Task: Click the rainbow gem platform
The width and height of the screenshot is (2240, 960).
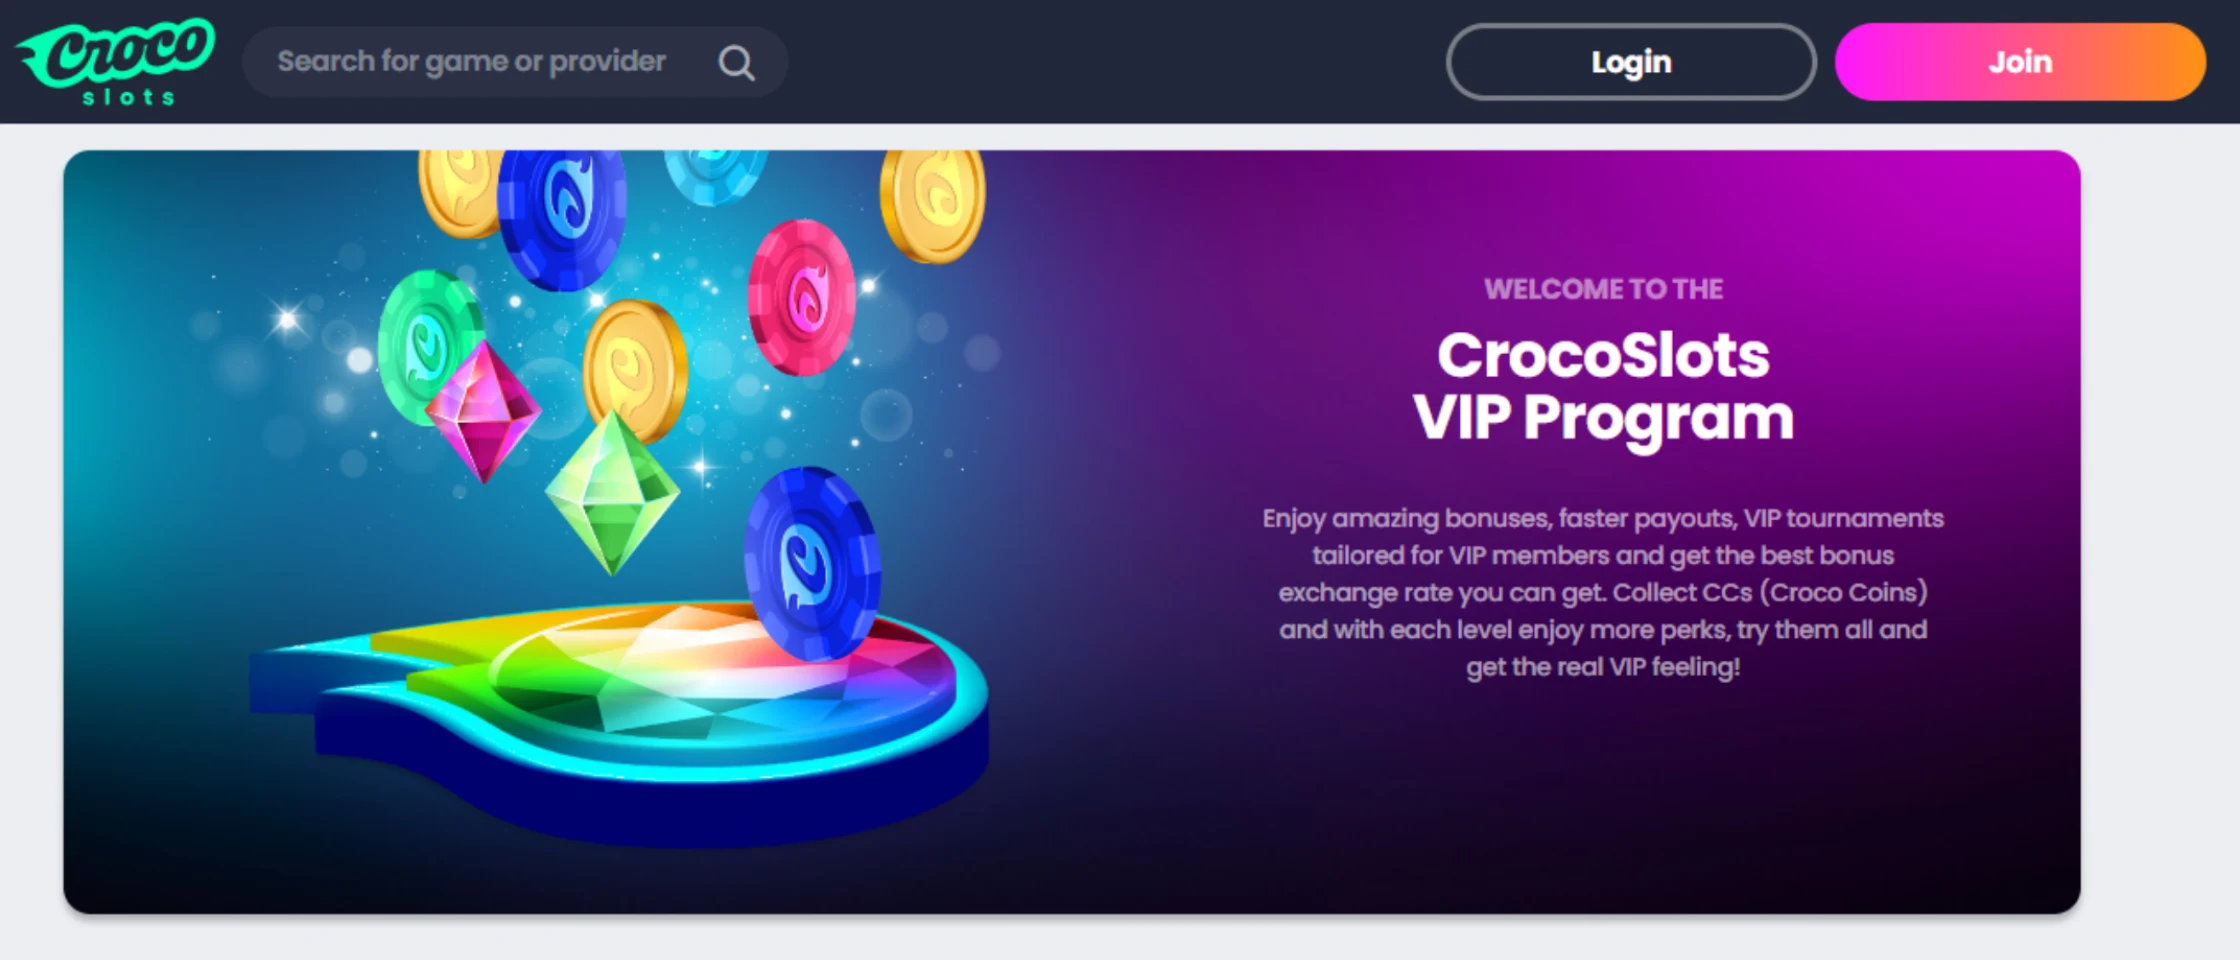Action: coord(620,715)
